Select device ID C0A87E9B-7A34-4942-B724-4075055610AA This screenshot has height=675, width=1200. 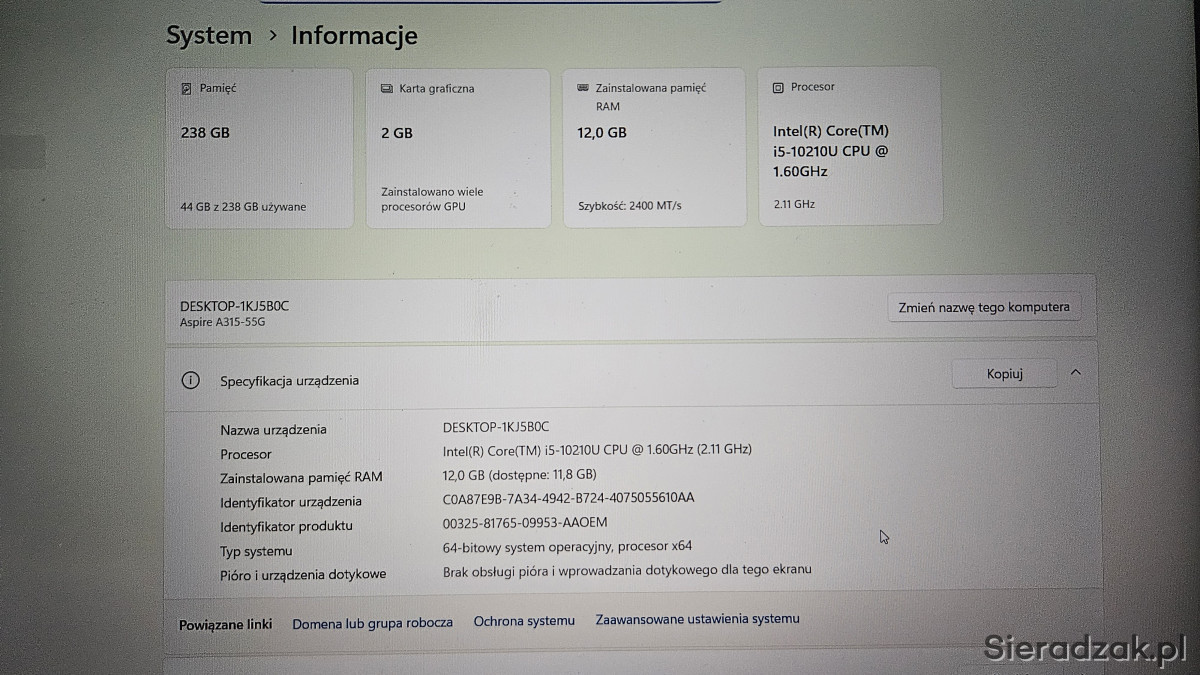pos(568,498)
